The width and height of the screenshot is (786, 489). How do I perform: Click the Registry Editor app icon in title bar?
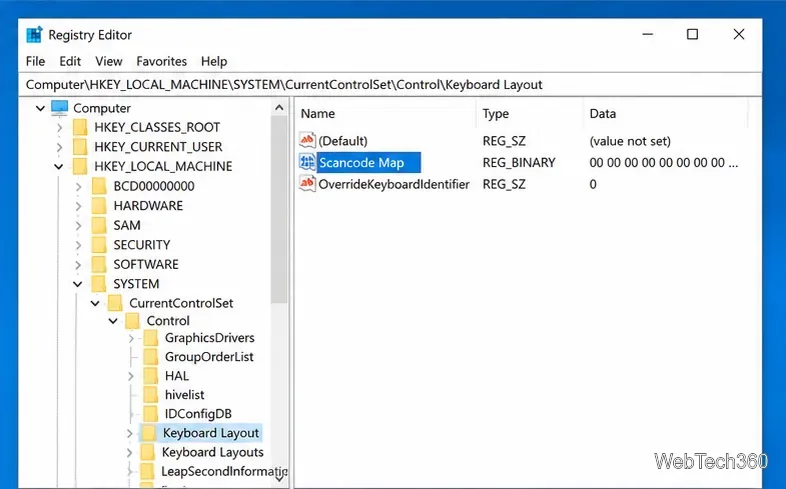(x=34, y=35)
